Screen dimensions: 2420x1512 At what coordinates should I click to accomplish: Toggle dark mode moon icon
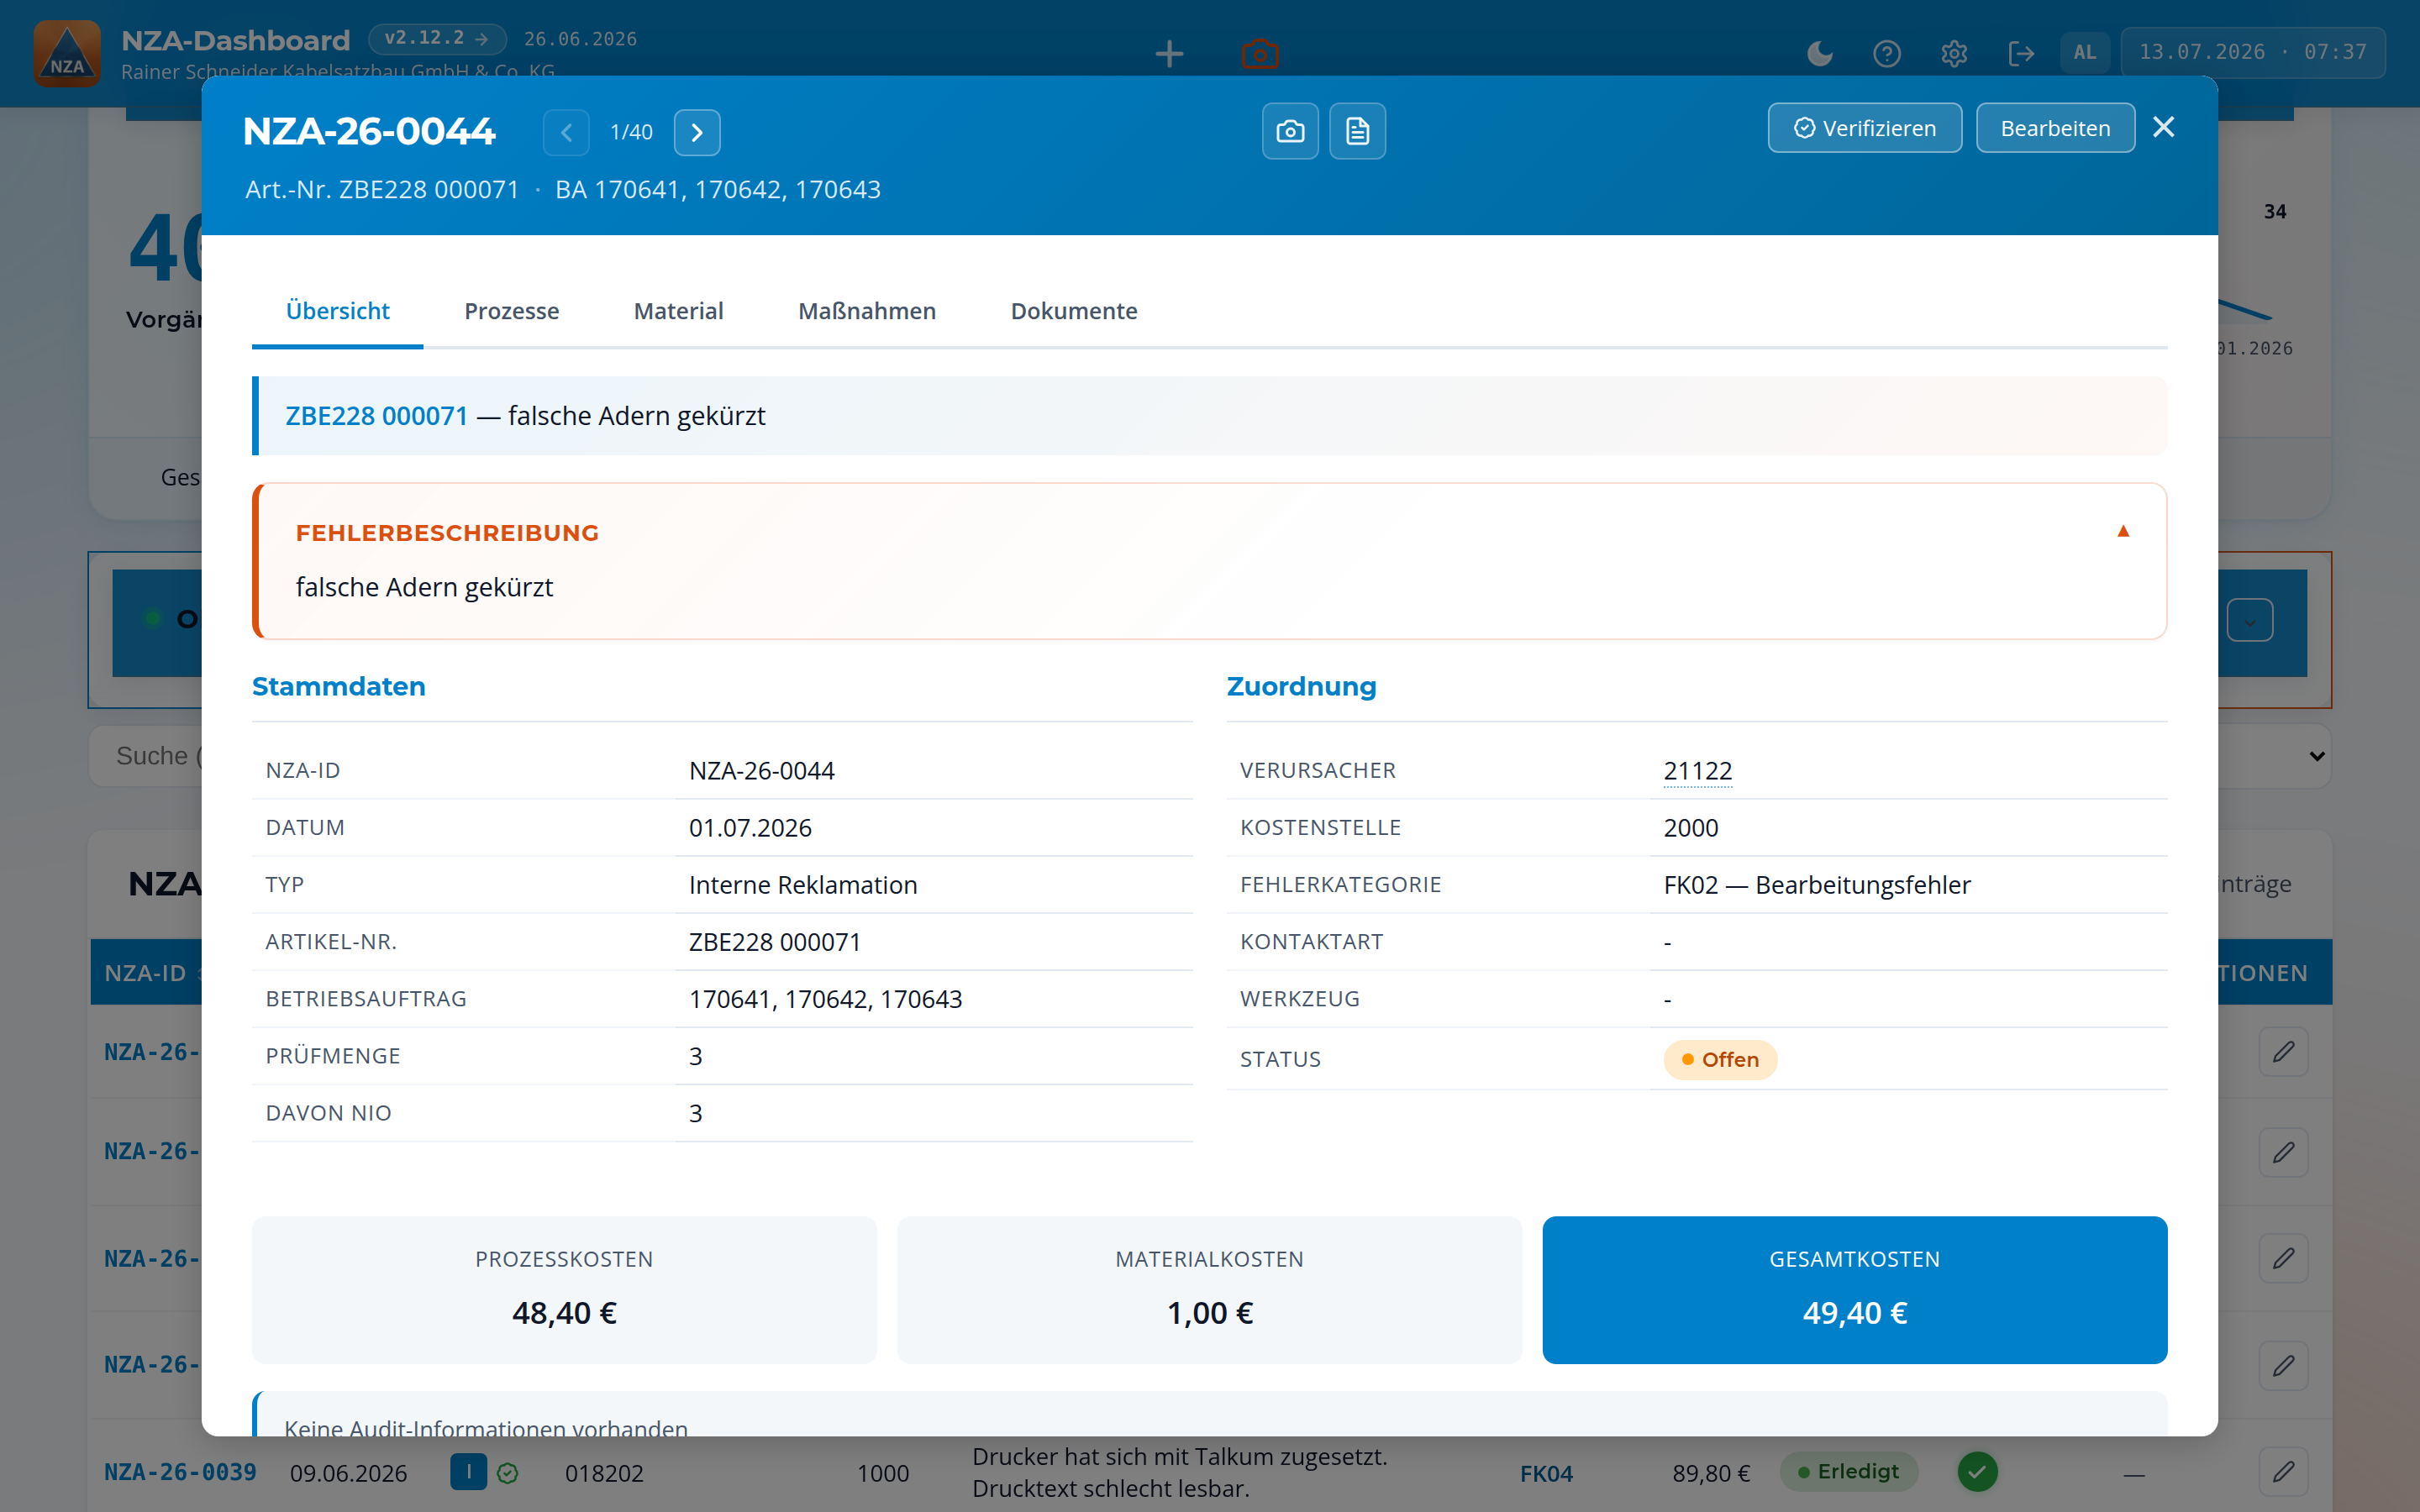(1820, 52)
